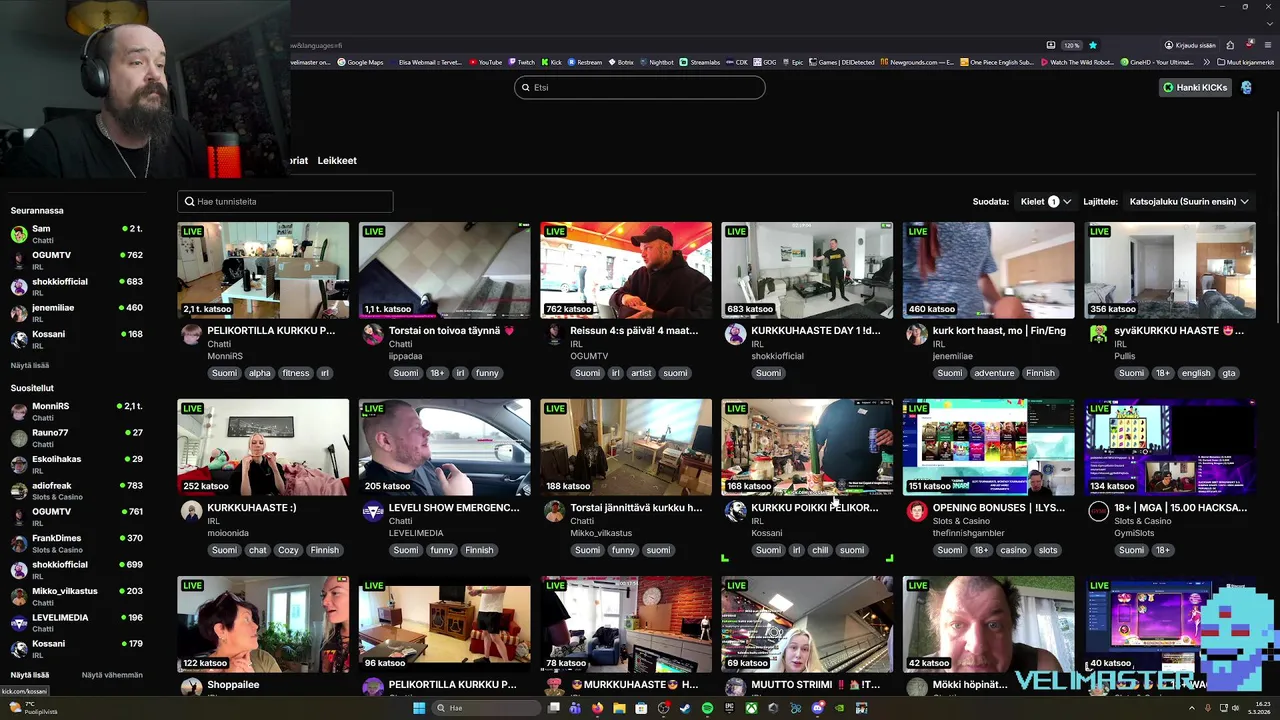Show more bookmarks via overflow chevron
1280x720 pixels.
[1206, 62]
